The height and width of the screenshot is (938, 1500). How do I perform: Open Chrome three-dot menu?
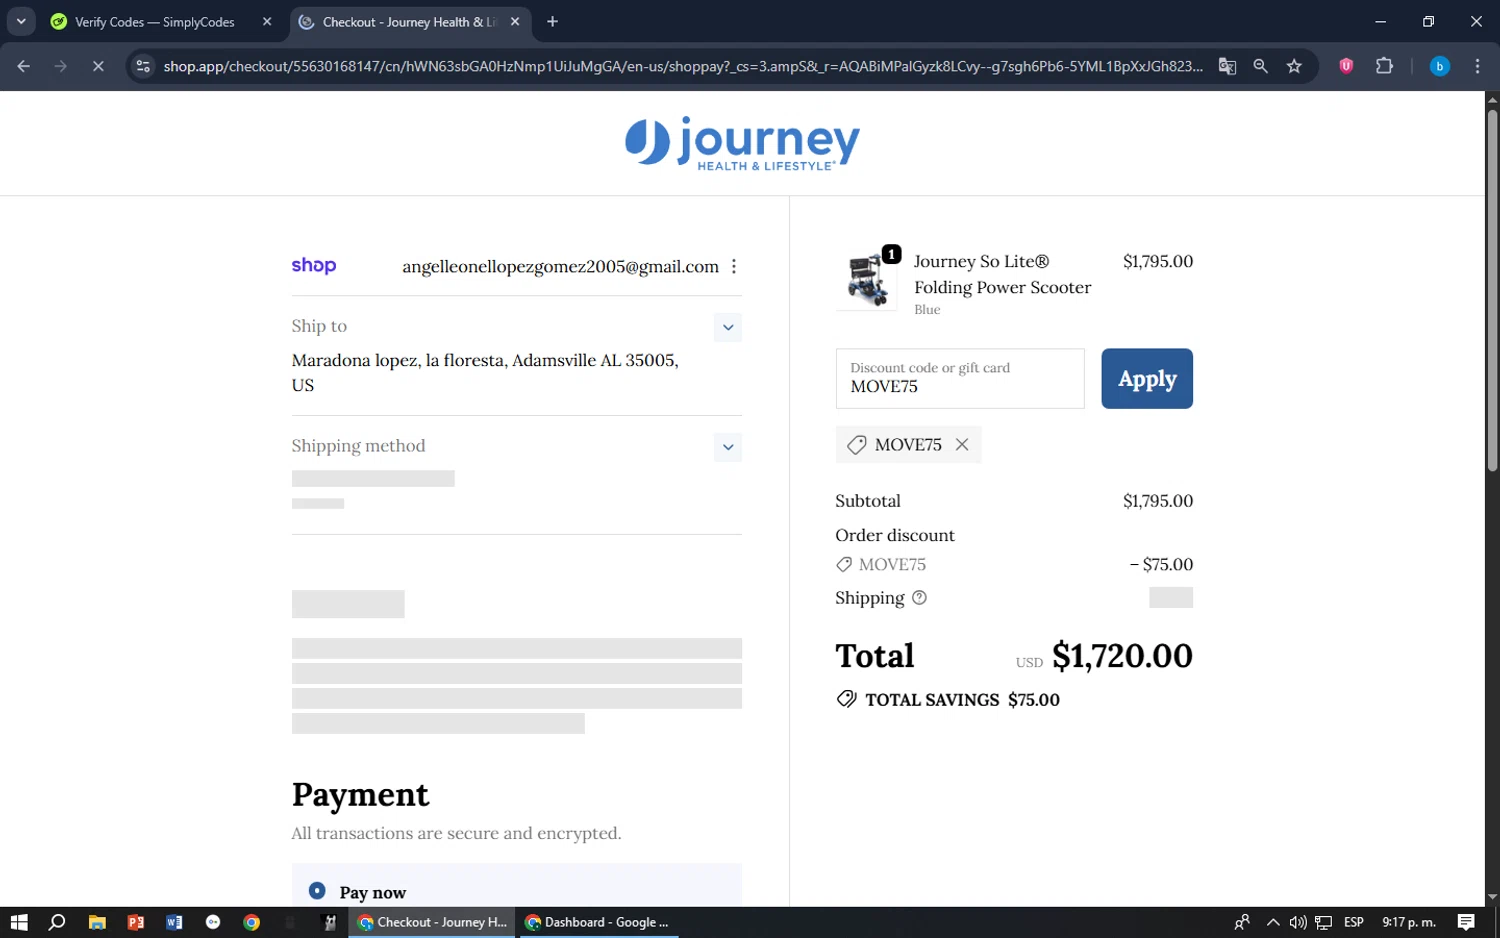(1477, 66)
